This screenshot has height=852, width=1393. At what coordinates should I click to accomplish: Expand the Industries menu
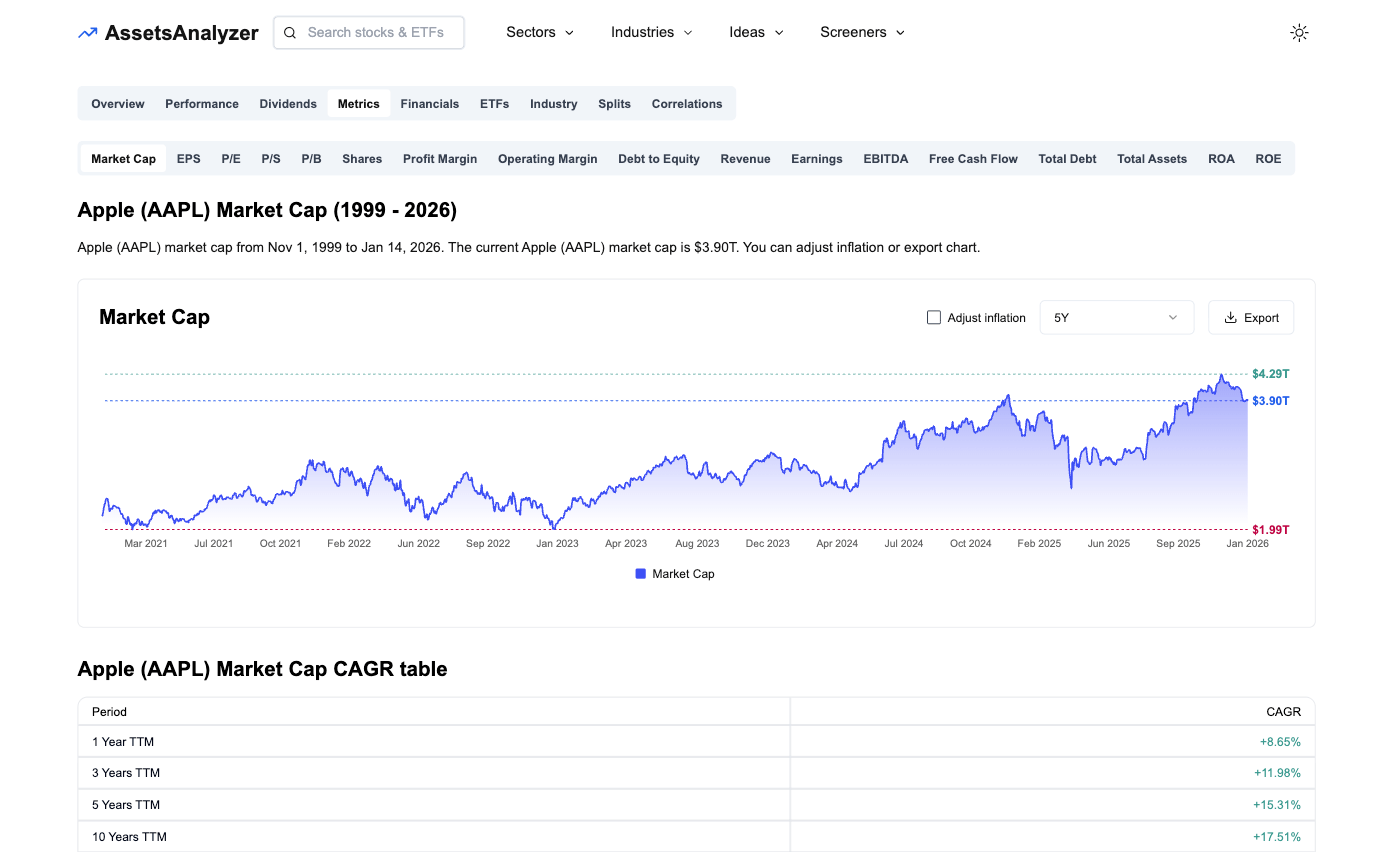point(652,33)
